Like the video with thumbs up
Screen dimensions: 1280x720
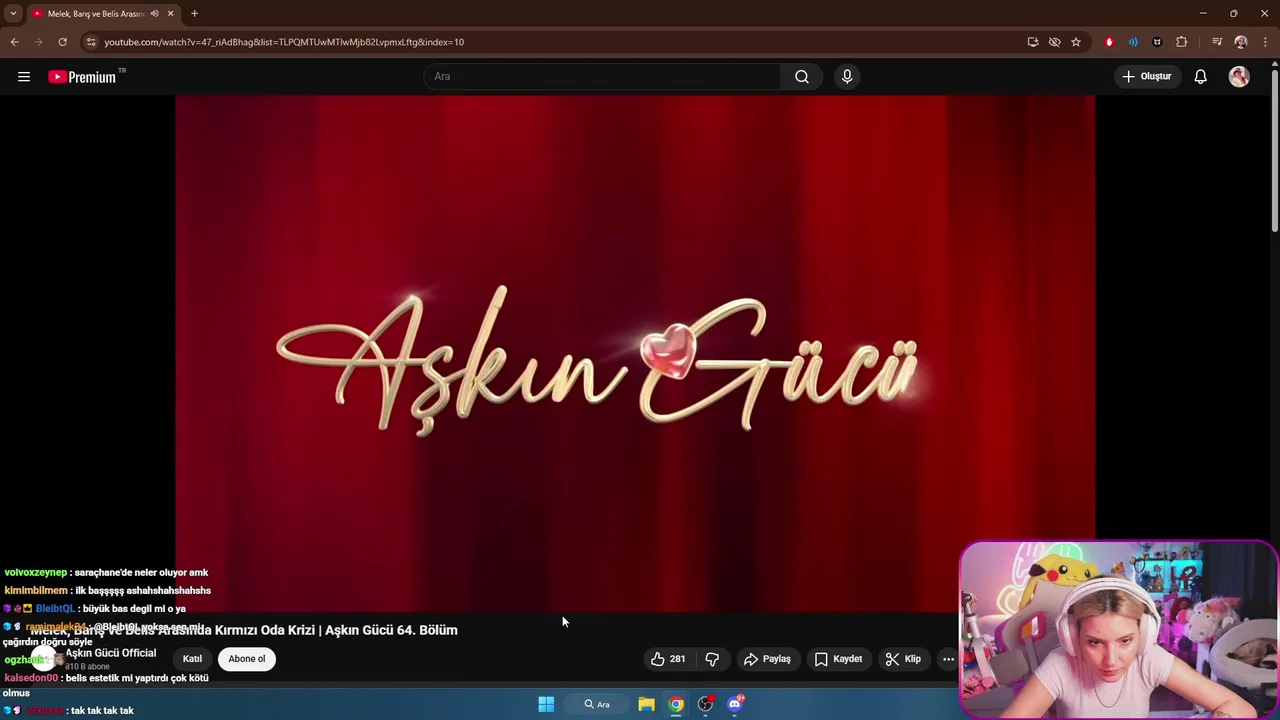coord(668,659)
